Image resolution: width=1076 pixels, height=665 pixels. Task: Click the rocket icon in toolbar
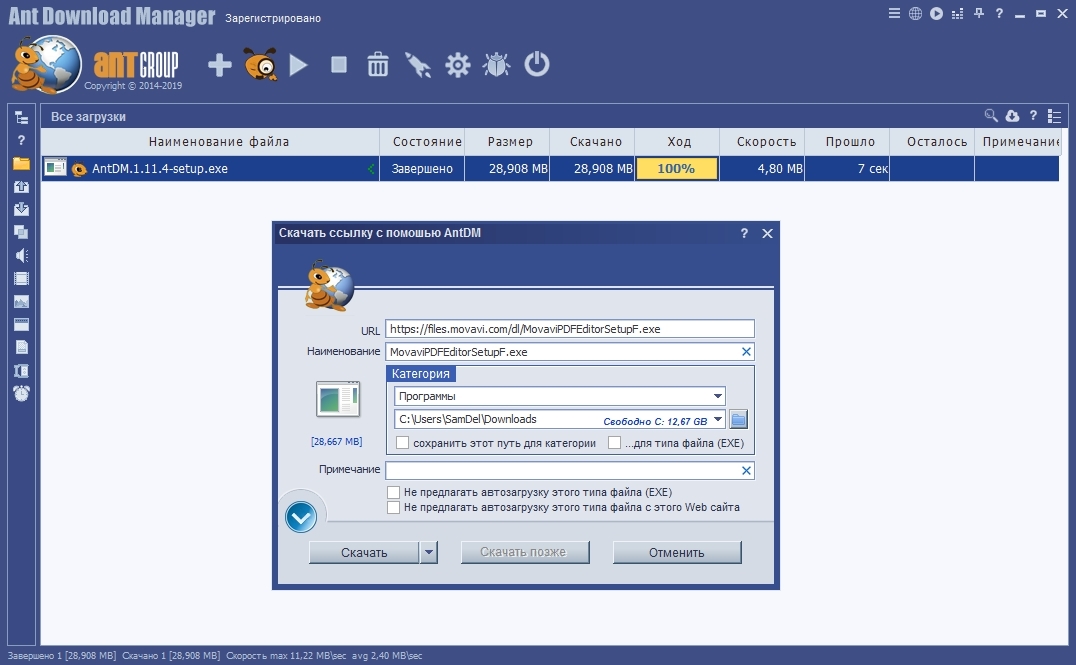pos(417,66)
